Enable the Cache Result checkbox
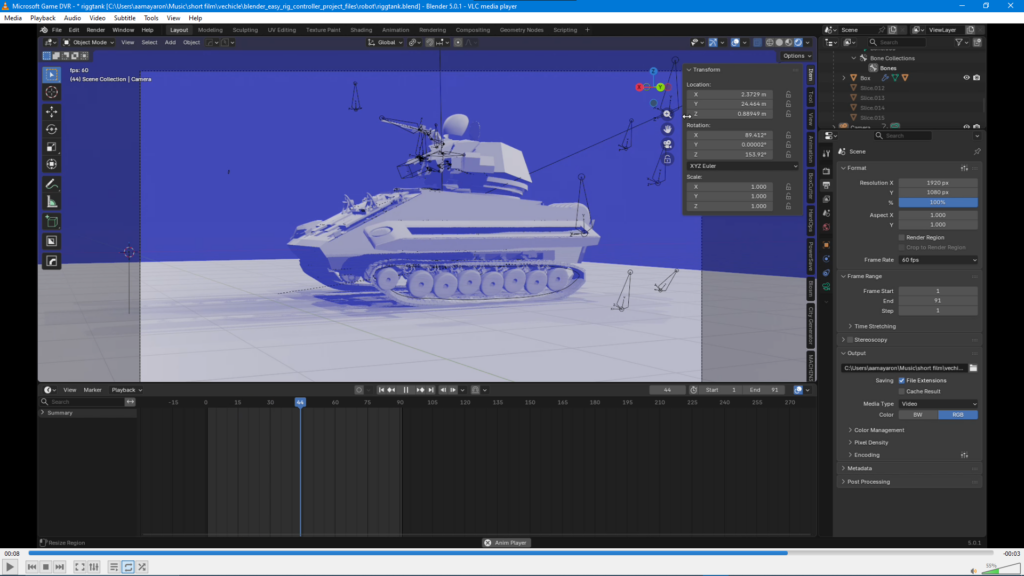 pos(902,392)
